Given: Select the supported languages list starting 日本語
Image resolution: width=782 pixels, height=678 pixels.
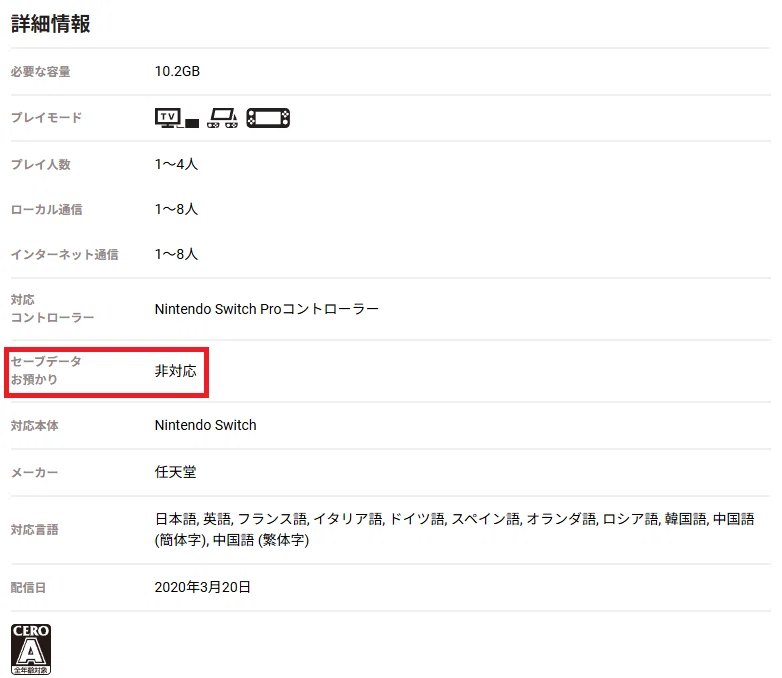Looking at the screenshot, I should (454, 529).
